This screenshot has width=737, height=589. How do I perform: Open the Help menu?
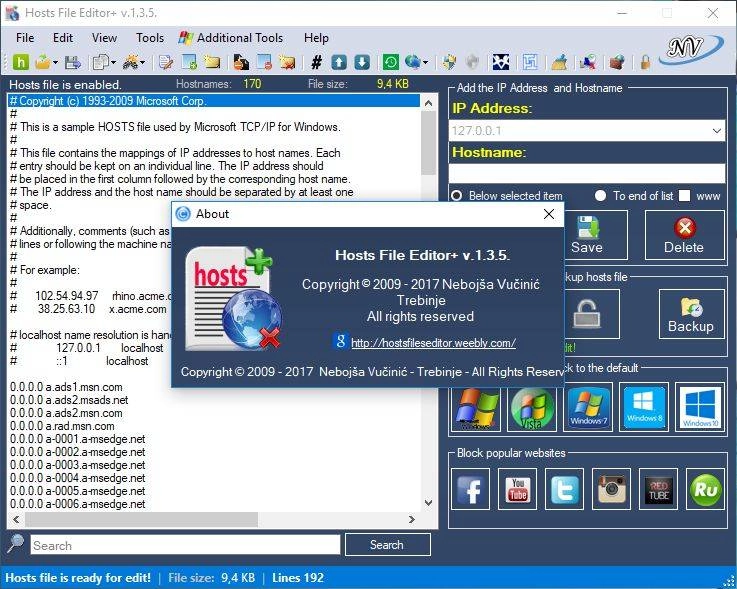316,38
